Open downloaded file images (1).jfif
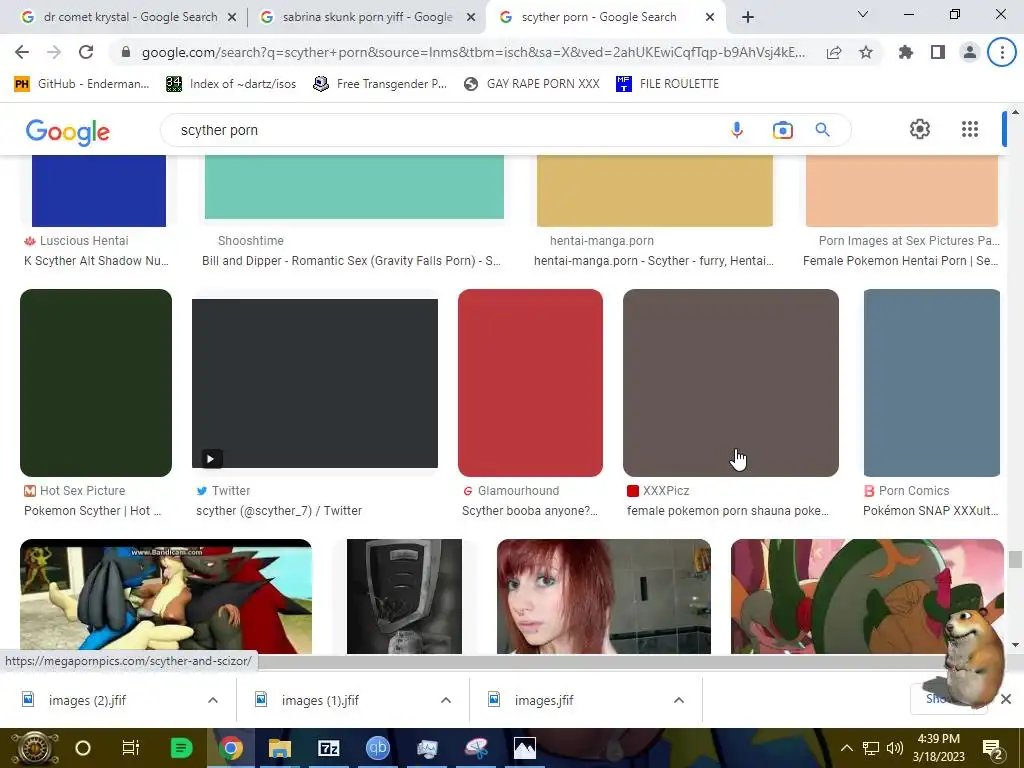The width and height of the screenshot is (1024, 768). click(x=321, y=700)
